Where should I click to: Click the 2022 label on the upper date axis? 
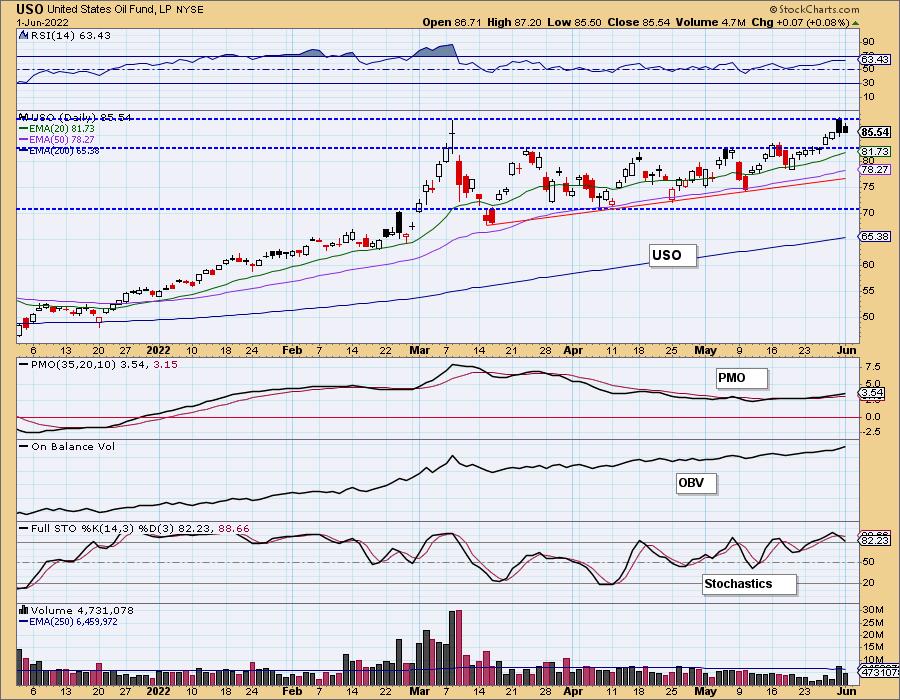pos(158,351)
